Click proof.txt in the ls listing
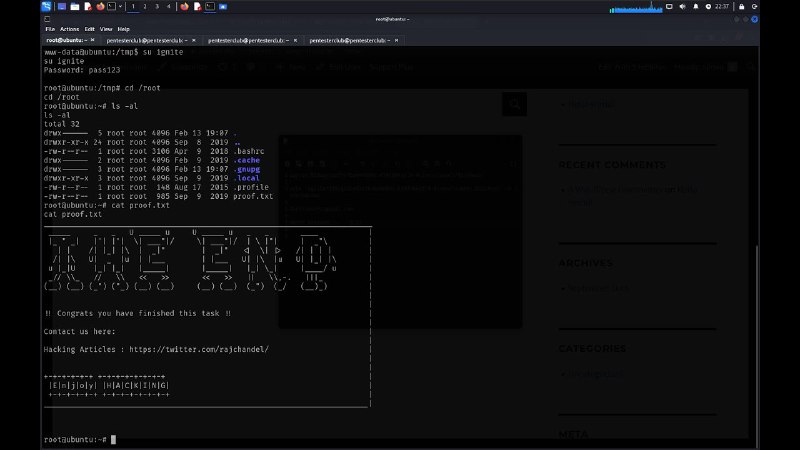 tap(253, 196)
